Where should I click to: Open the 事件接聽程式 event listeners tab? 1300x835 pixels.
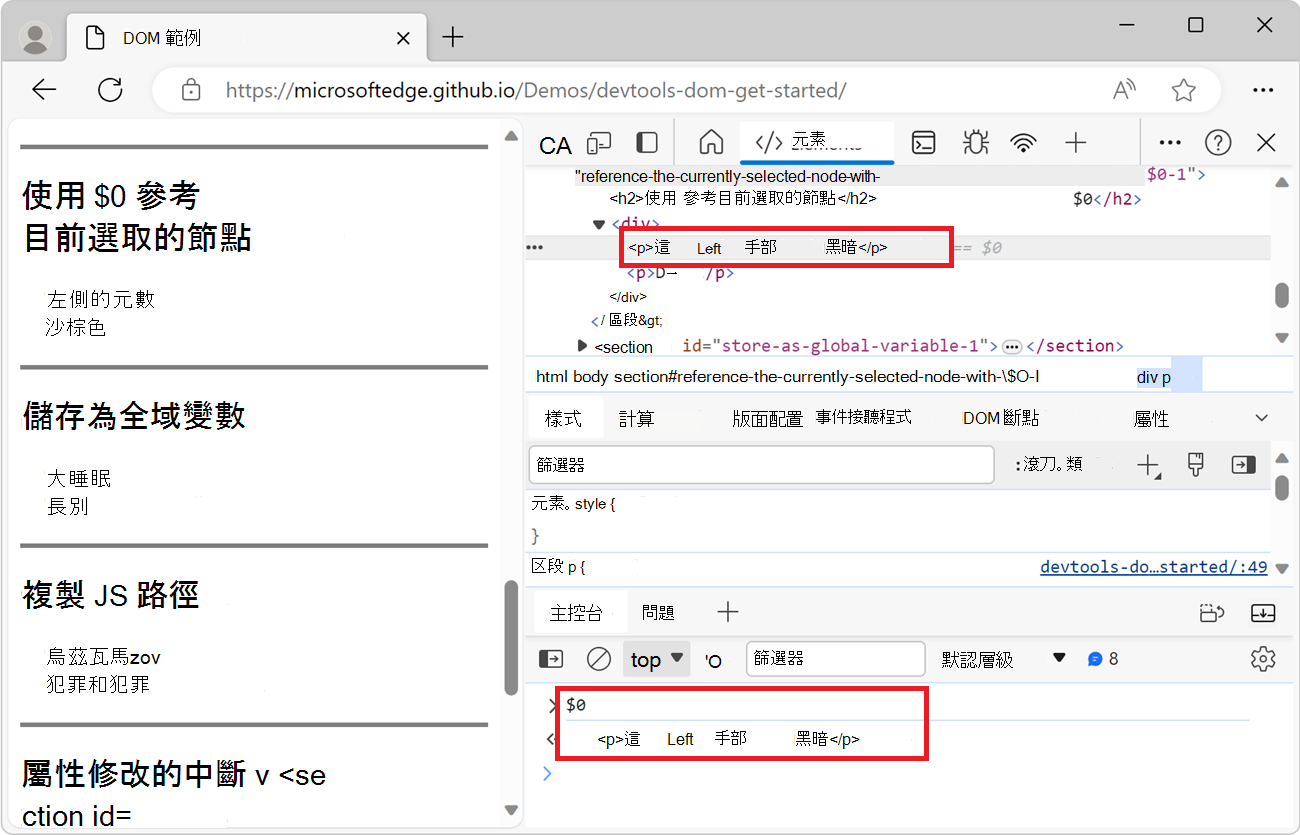(864, 418)
